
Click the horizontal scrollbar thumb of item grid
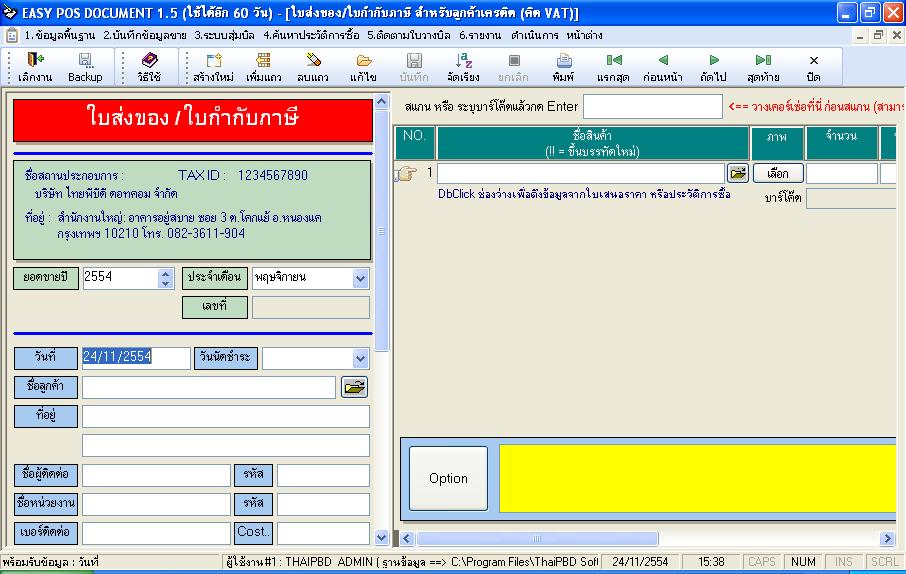tap(537, 539)
